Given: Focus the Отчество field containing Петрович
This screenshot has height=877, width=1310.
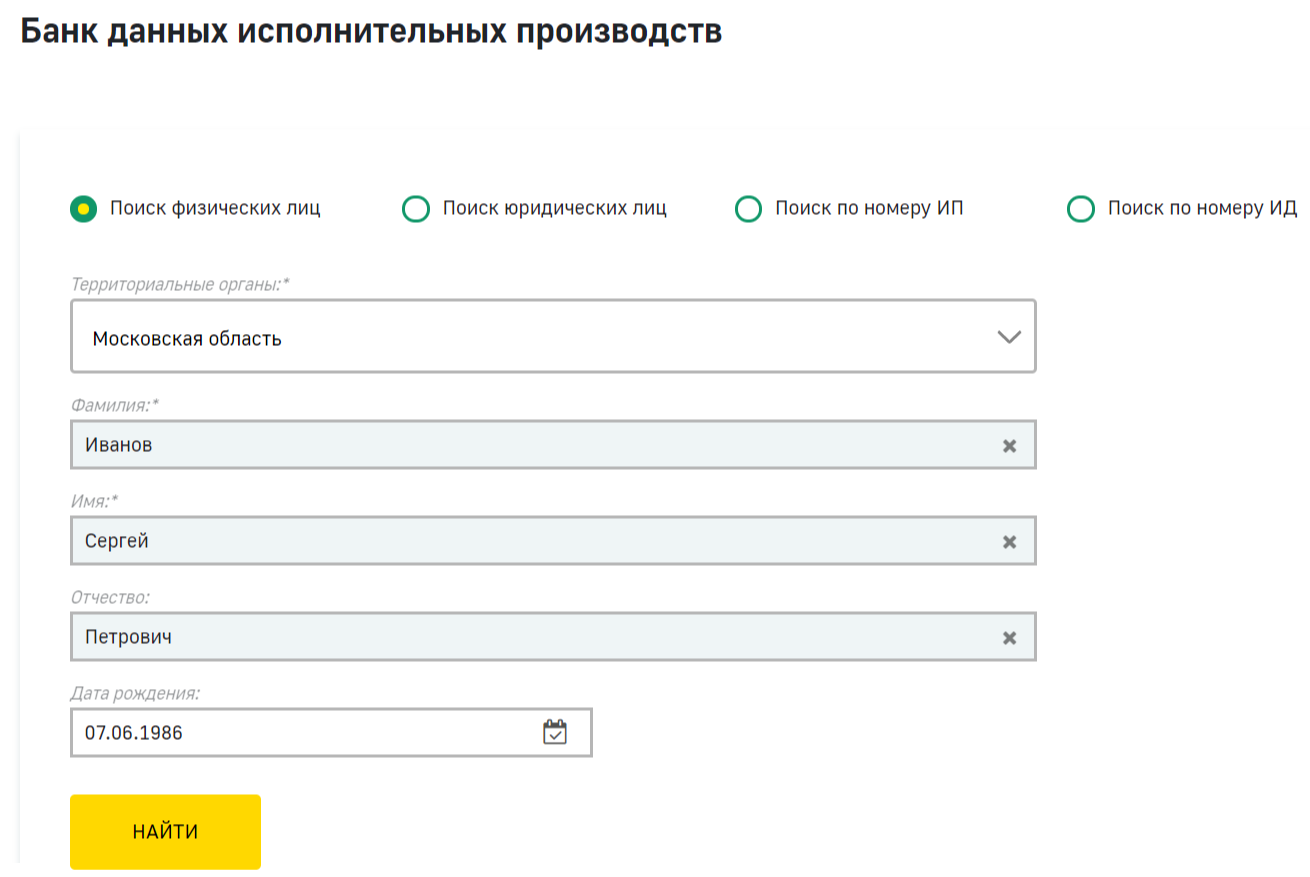Looking at the screenshot, I should (x=553, y=637).
